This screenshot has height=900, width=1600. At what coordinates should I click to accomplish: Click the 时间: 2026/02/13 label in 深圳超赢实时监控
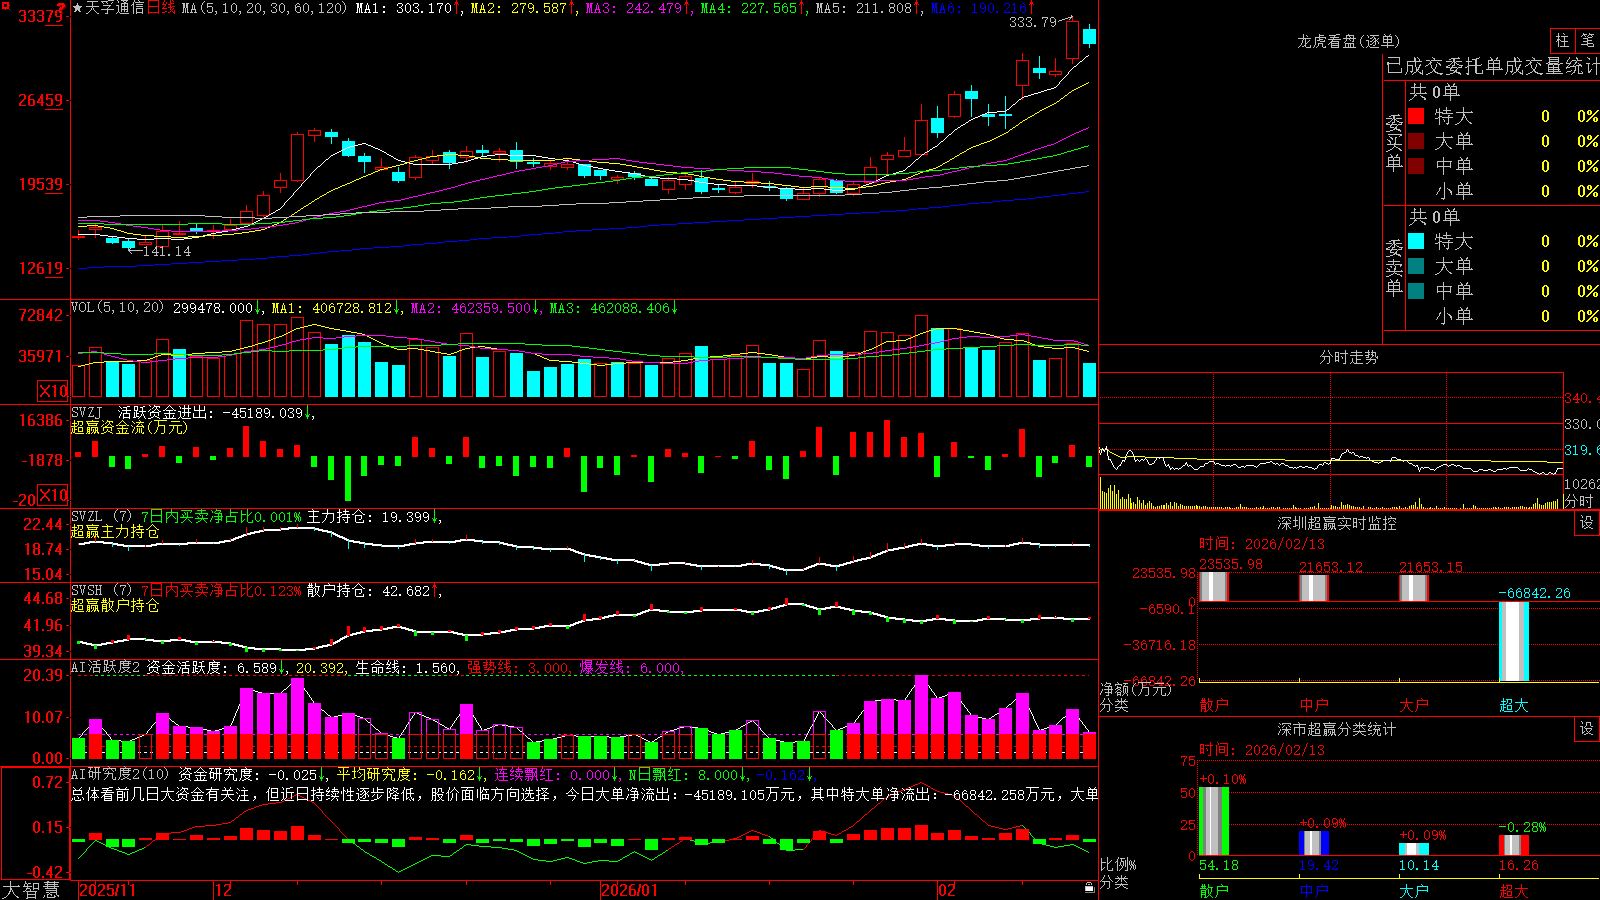click(x=1262, y=544)
